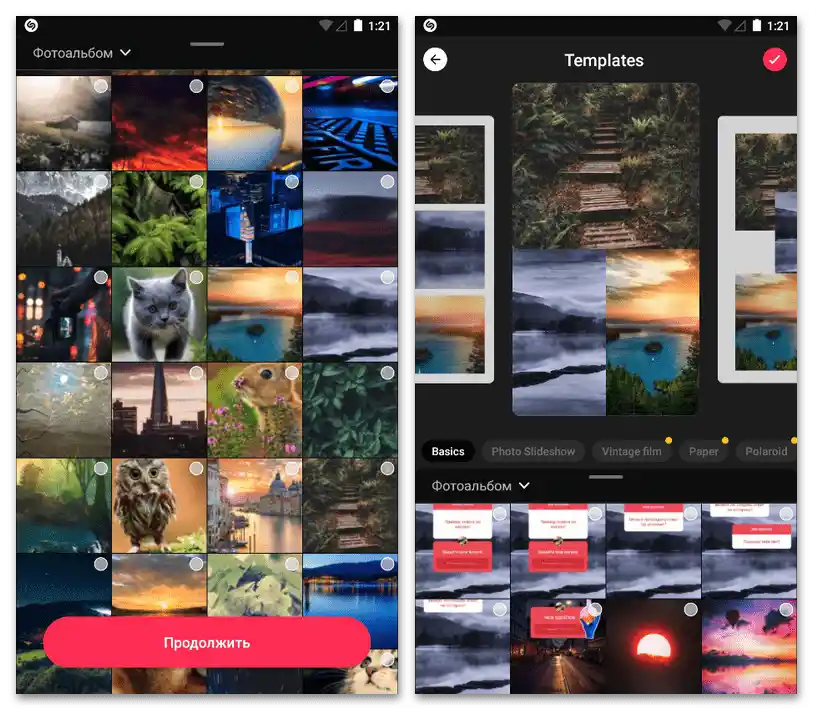
Task: Open the blue neon city thumbnail
Action: [255, 219]
